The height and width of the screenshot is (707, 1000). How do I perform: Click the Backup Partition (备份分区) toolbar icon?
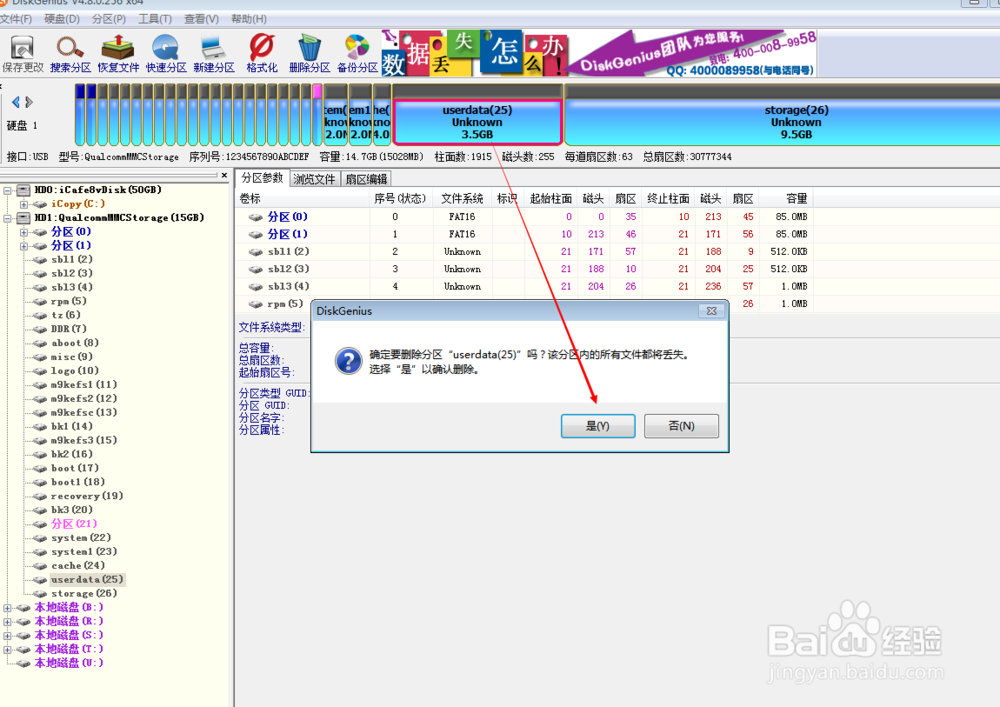click(357, 54)
